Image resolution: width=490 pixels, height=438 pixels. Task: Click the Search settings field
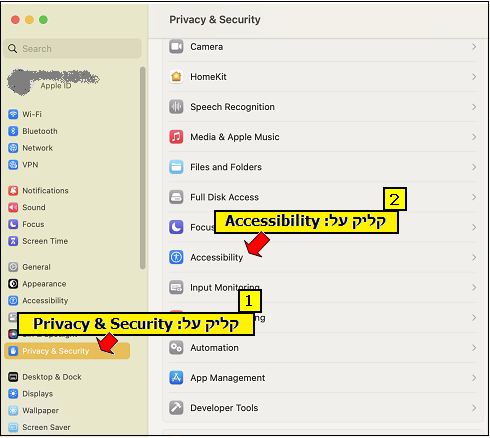click(73, 48)
